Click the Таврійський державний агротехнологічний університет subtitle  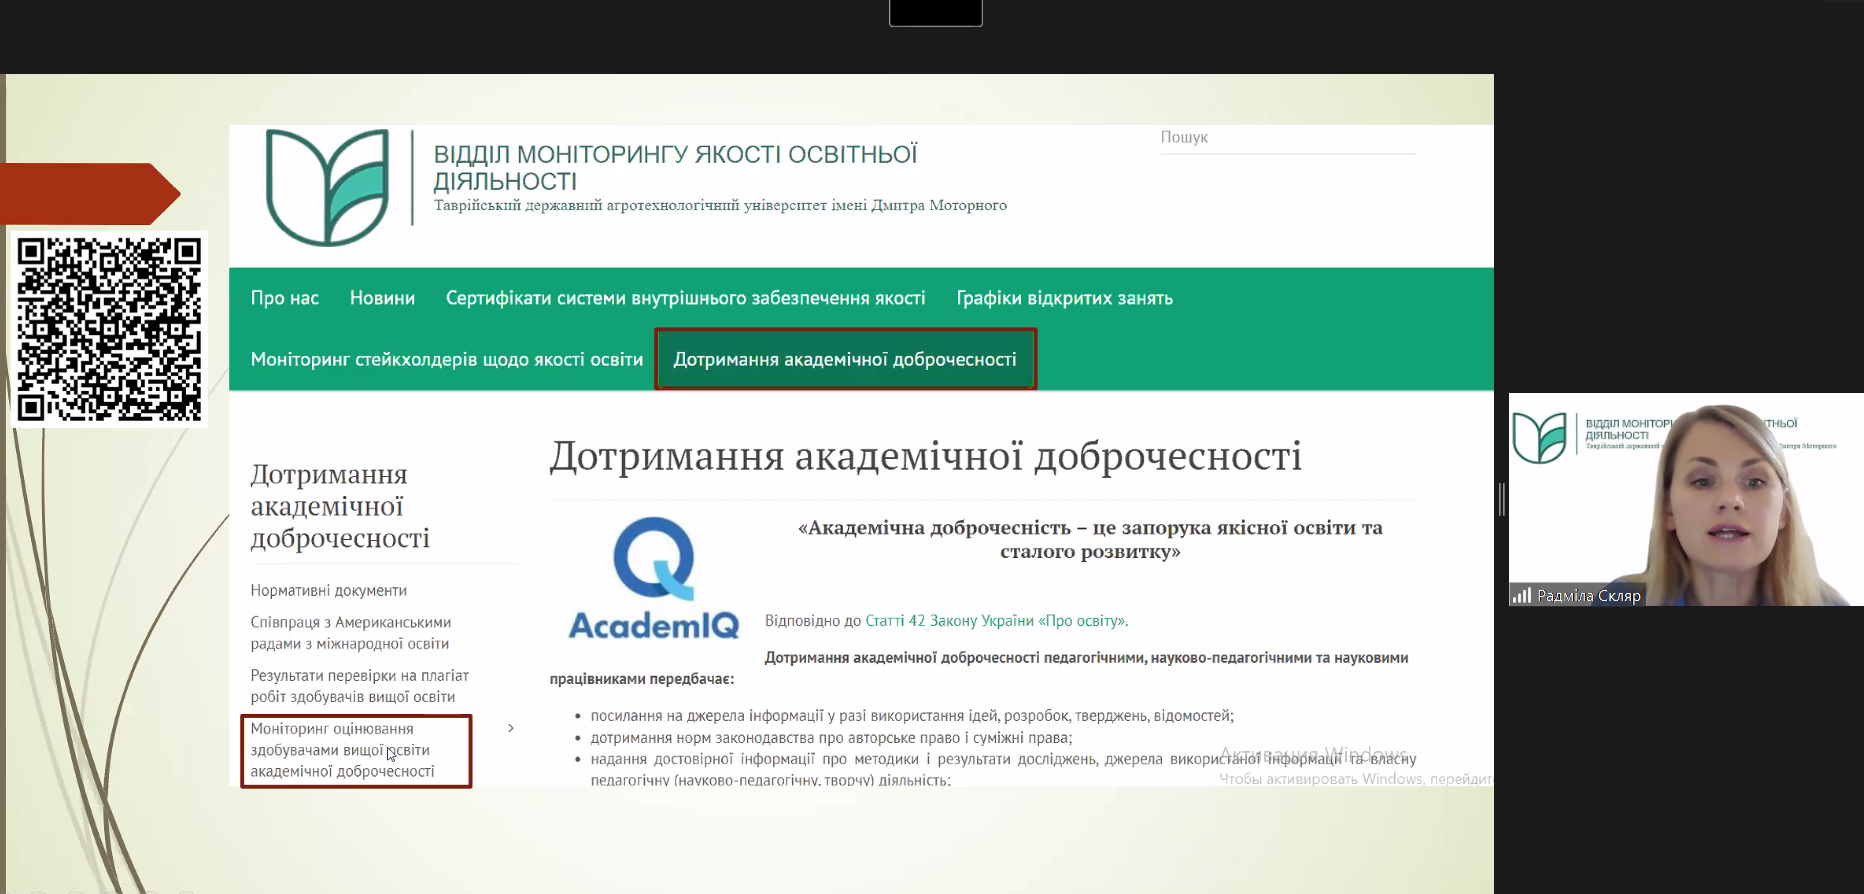tap(720, 205)
